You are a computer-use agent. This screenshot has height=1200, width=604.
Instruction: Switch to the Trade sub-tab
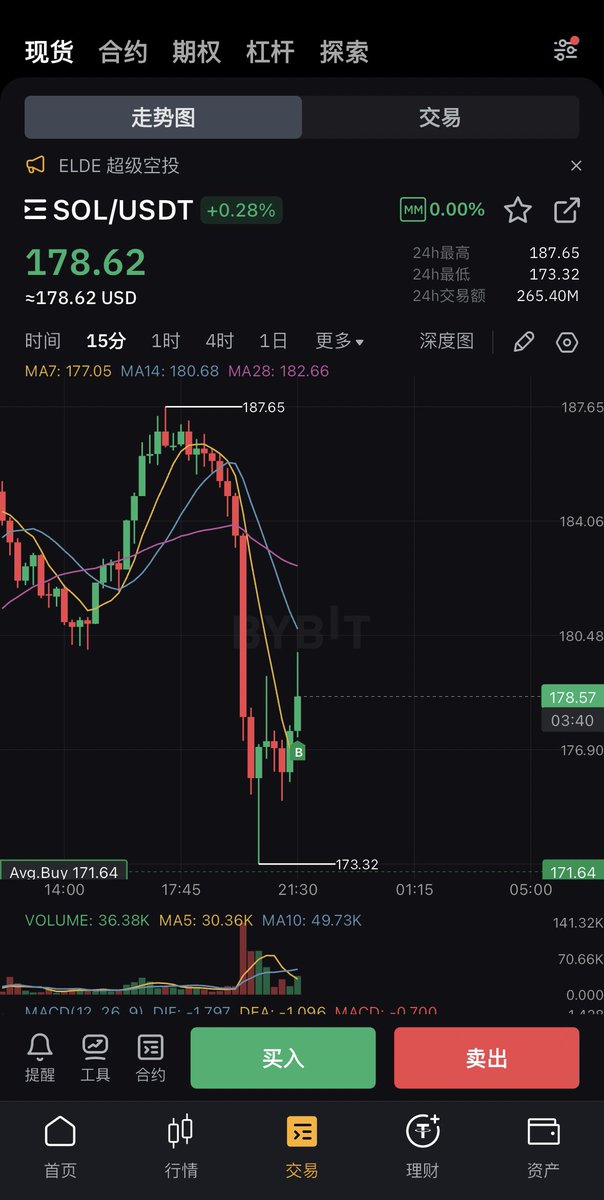pyautogui.click(x=440, y=118)
